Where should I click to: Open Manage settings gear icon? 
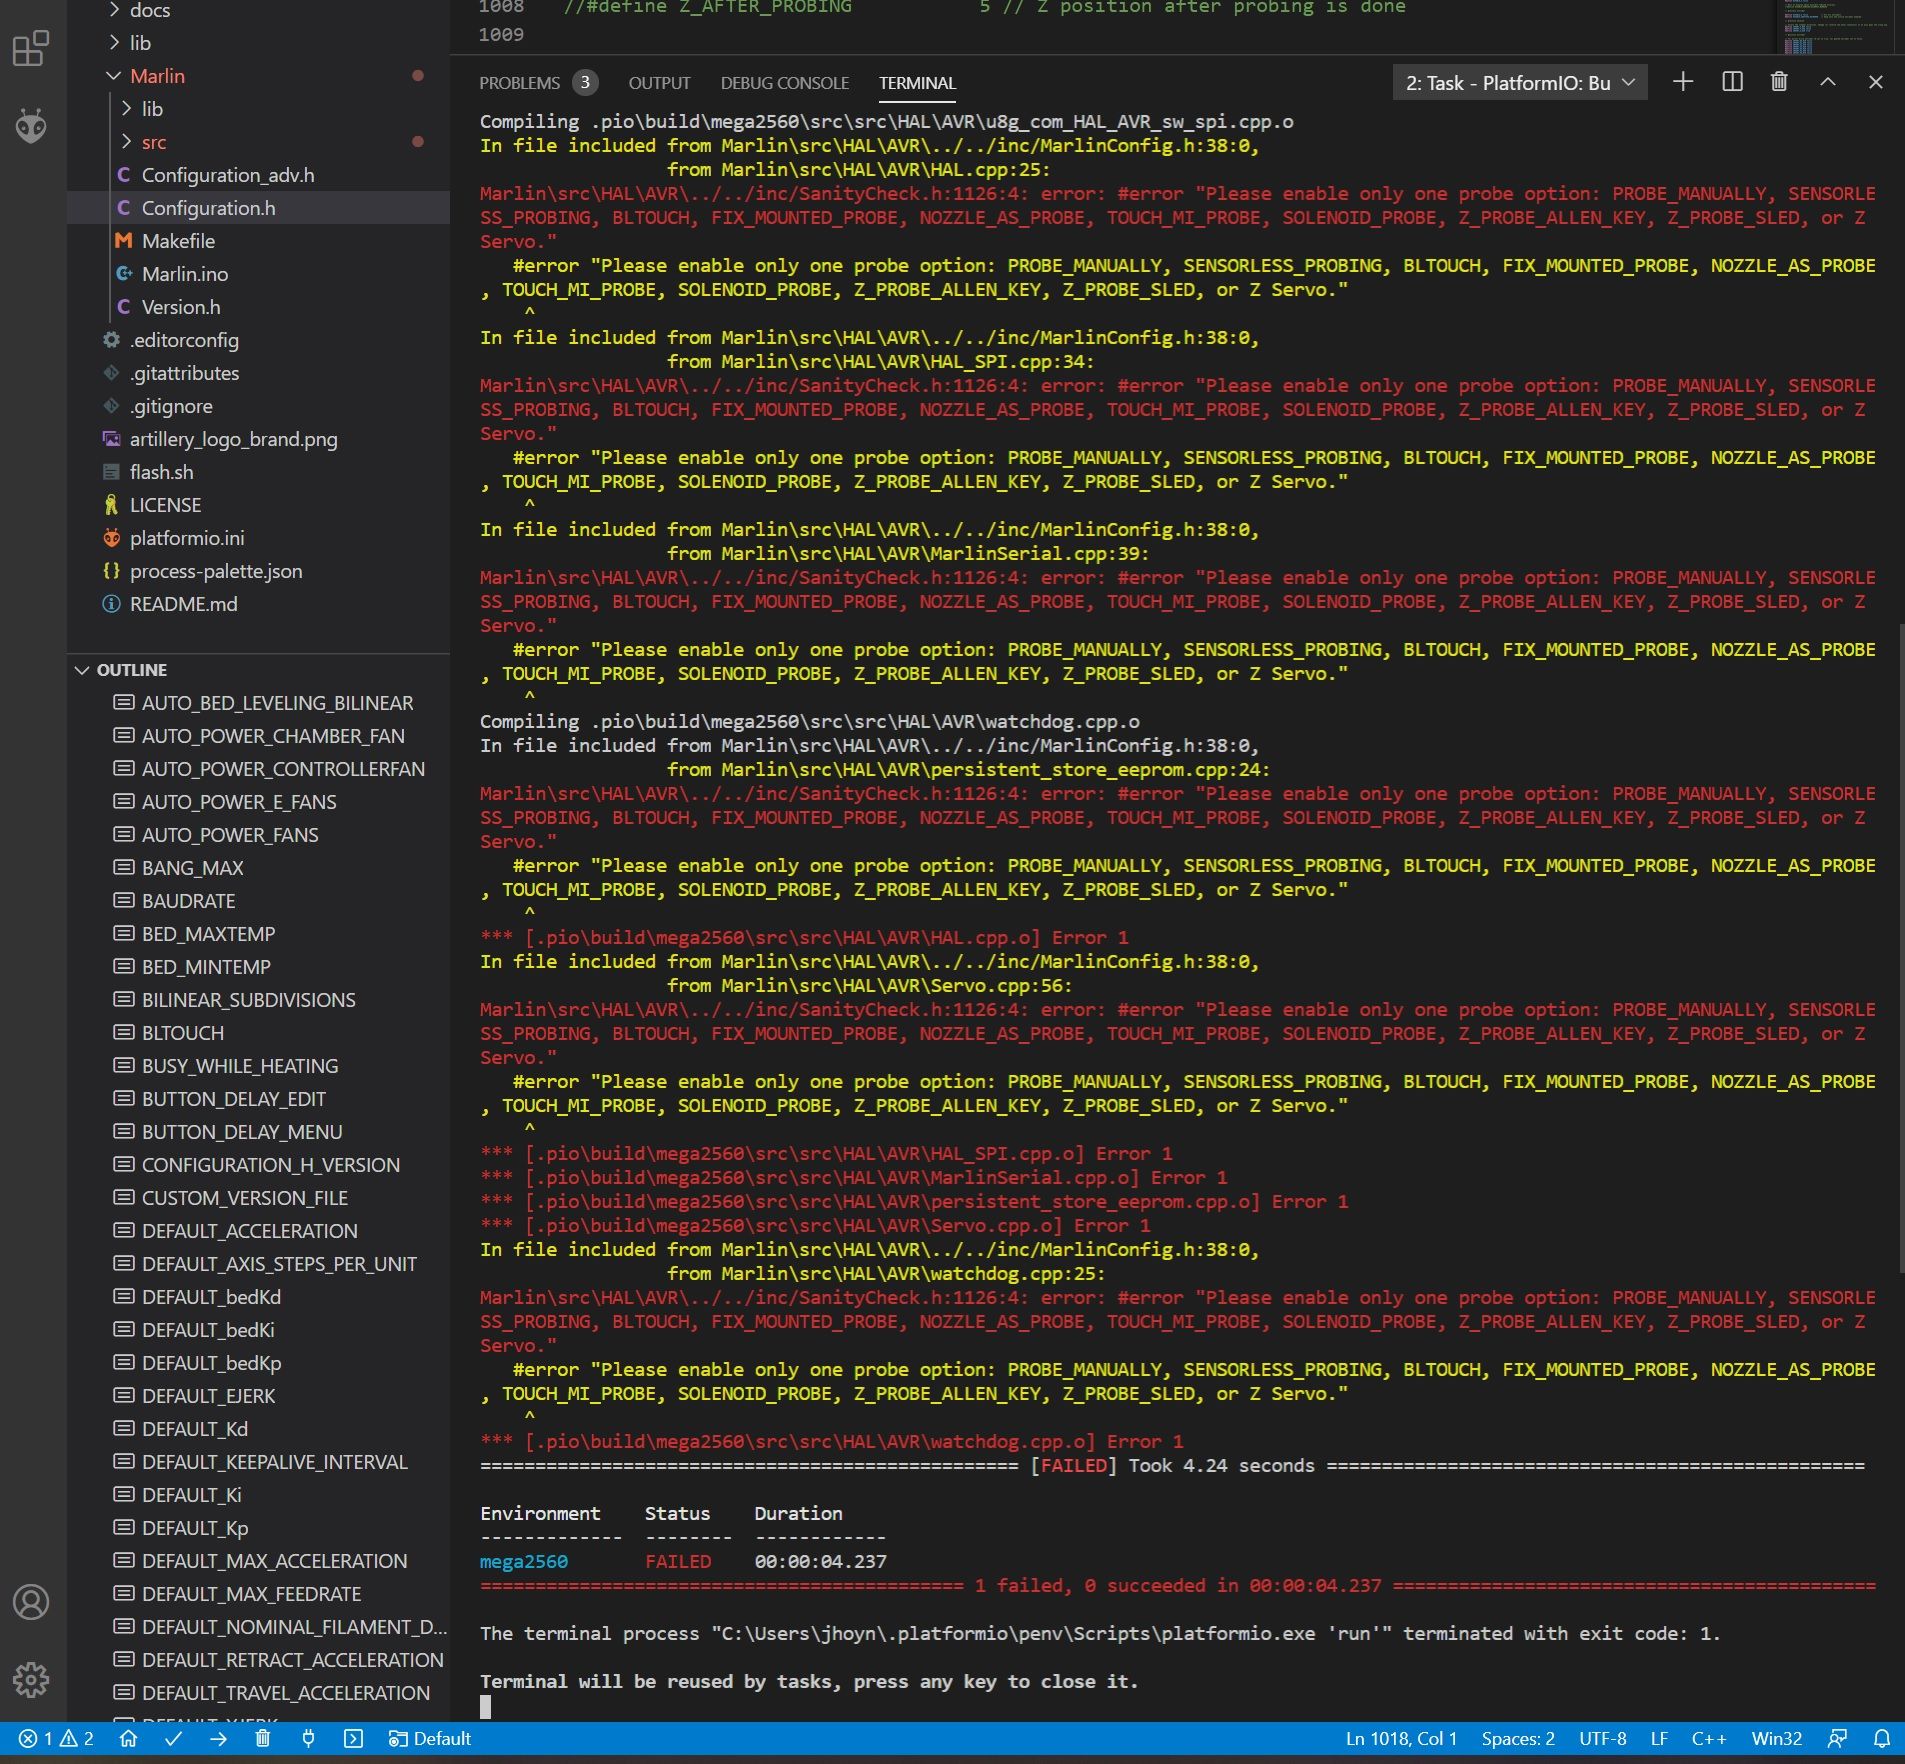[31, 1679]
